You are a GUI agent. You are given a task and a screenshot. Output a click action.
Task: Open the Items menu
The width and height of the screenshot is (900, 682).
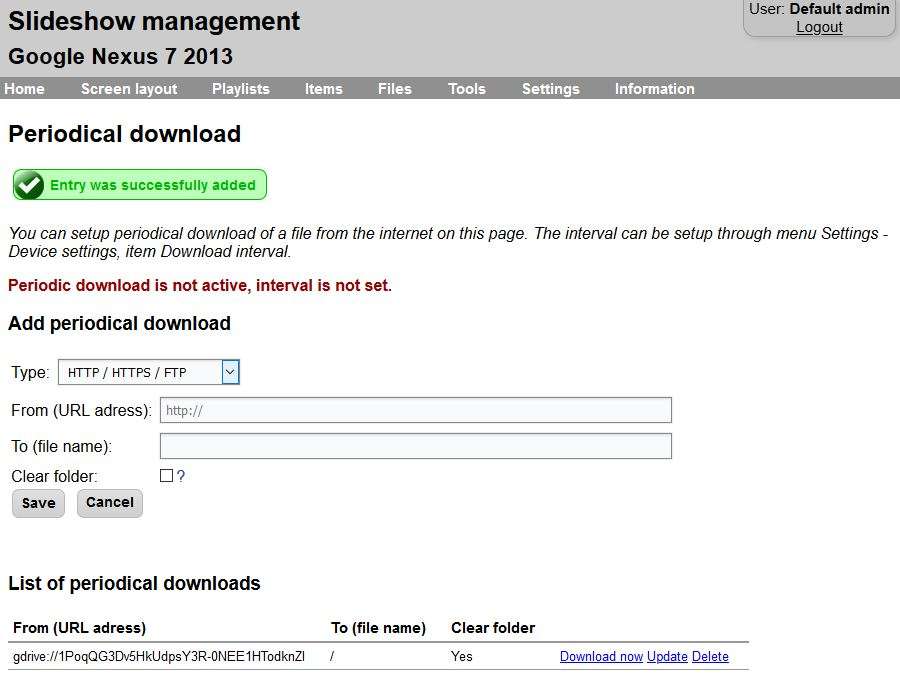pos(324,89)
